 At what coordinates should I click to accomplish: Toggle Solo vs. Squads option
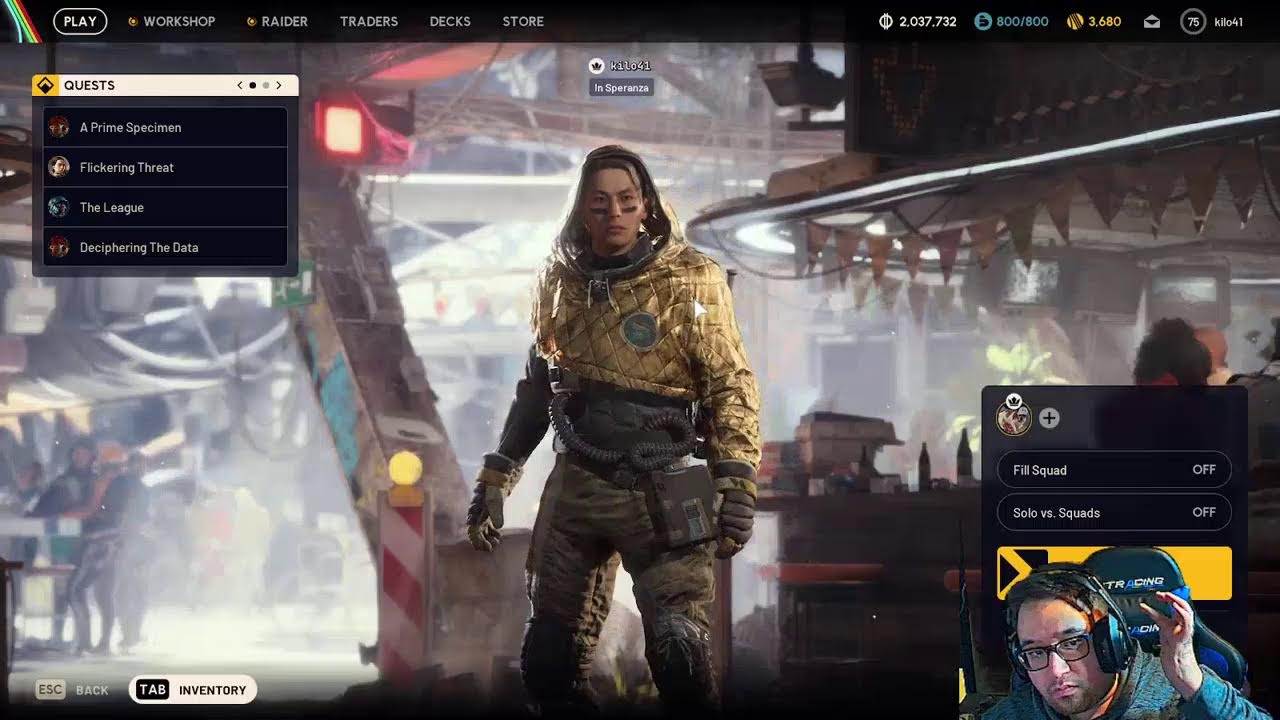pyautogui.click(x=1114, y=513)
